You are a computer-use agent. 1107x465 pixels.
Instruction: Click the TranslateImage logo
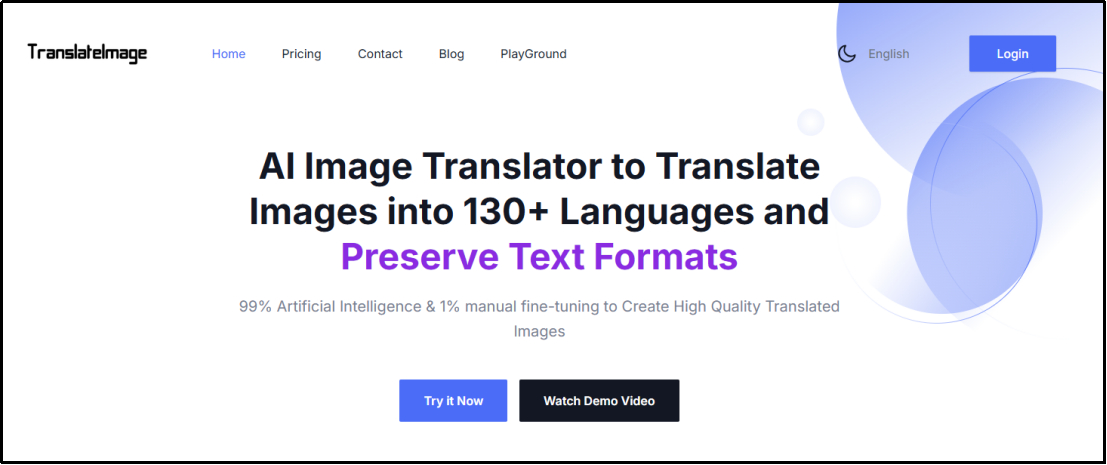87,53
